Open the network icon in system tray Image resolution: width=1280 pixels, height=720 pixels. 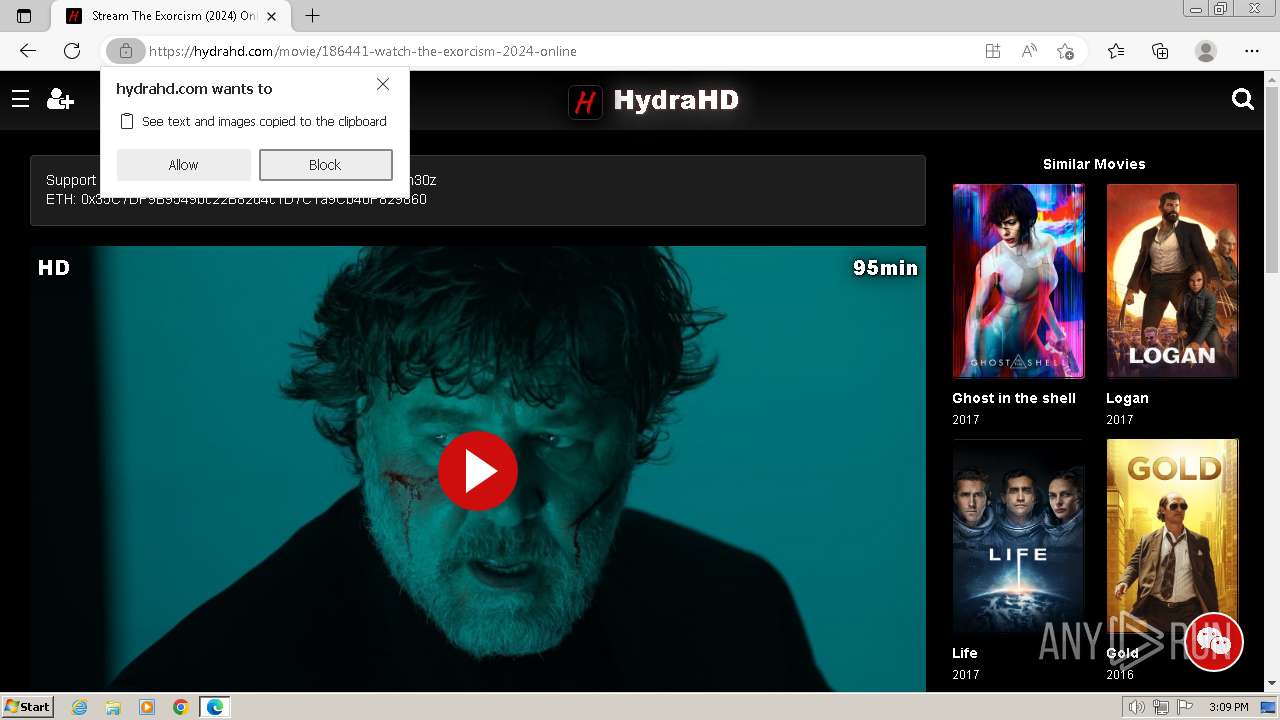(1161, 707)
